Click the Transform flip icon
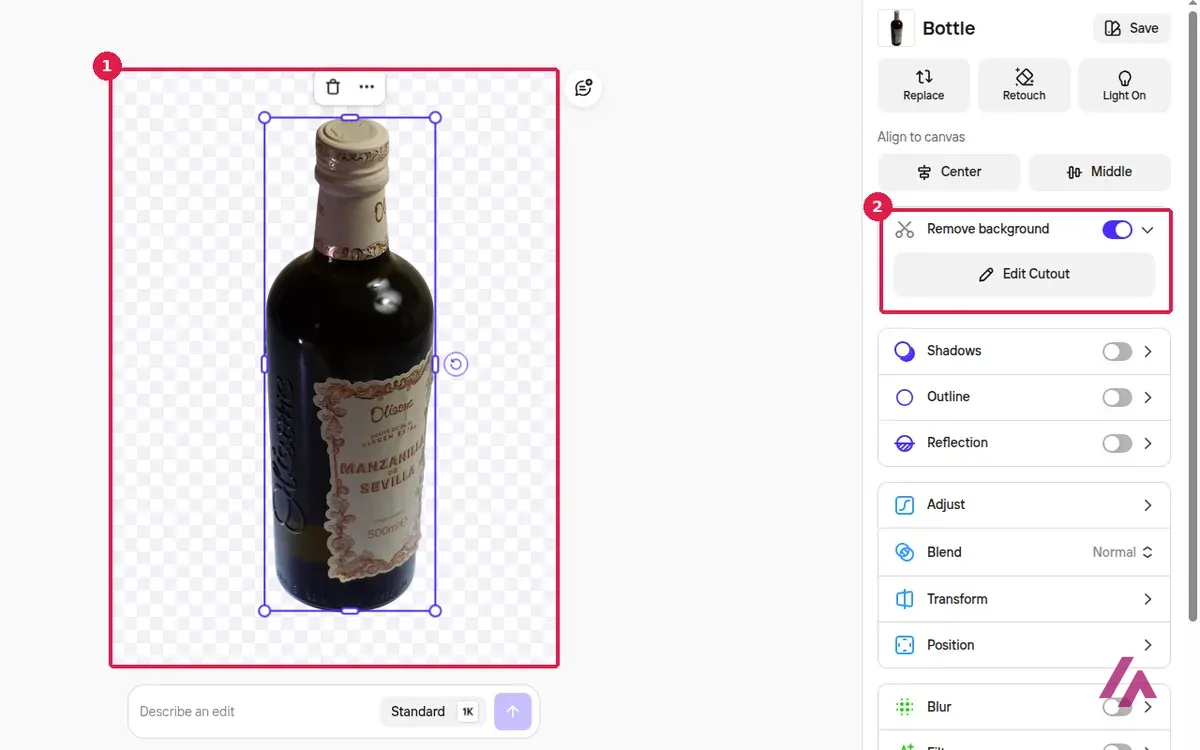The height and width of the screenshot is (750, 1200). point(905,599)
